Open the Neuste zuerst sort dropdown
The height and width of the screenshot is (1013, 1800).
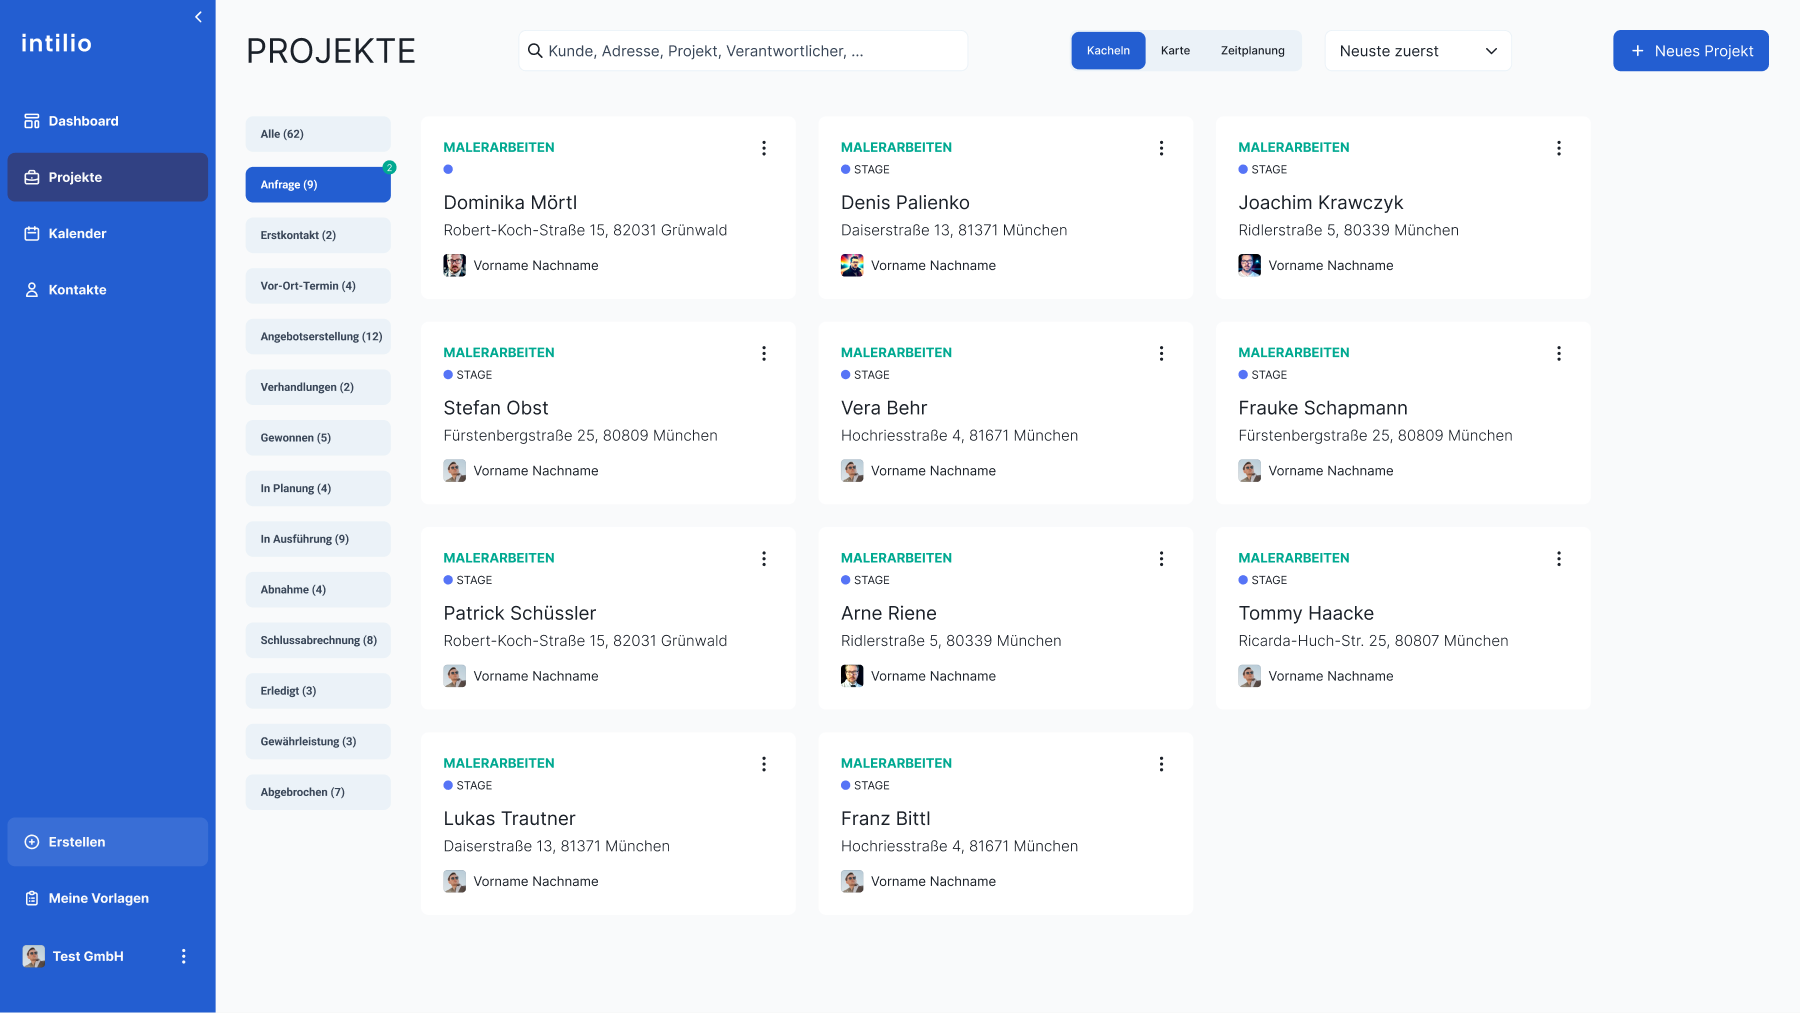coord(1418,51)
